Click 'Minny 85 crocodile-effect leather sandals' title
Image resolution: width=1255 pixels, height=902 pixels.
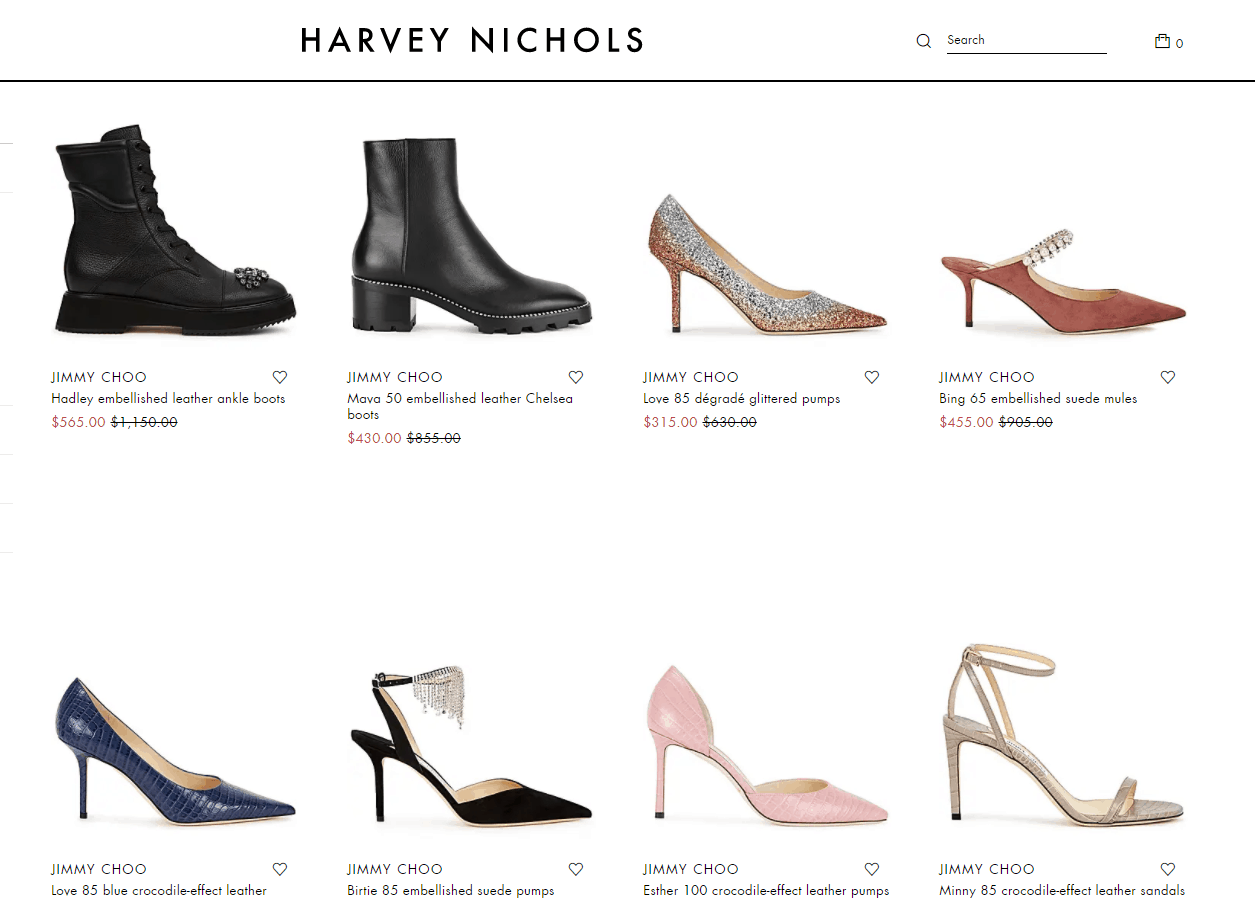click(x=1062, y=890)
